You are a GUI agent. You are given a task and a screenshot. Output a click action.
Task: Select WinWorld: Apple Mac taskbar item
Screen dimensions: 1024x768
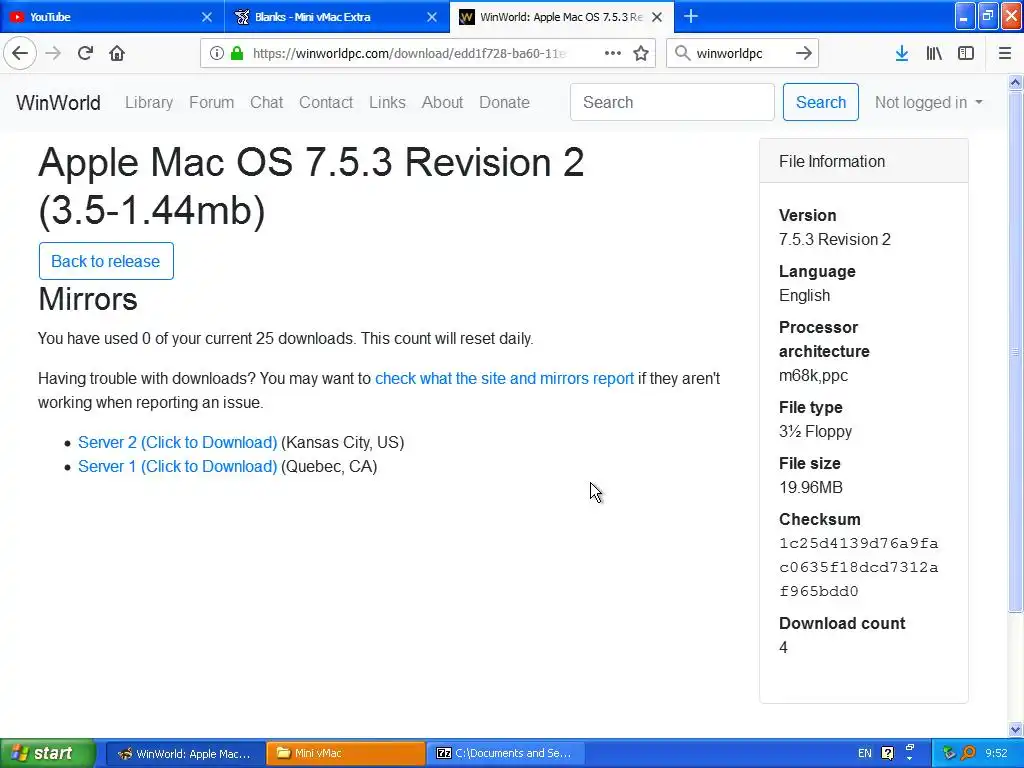coord(185,753)
